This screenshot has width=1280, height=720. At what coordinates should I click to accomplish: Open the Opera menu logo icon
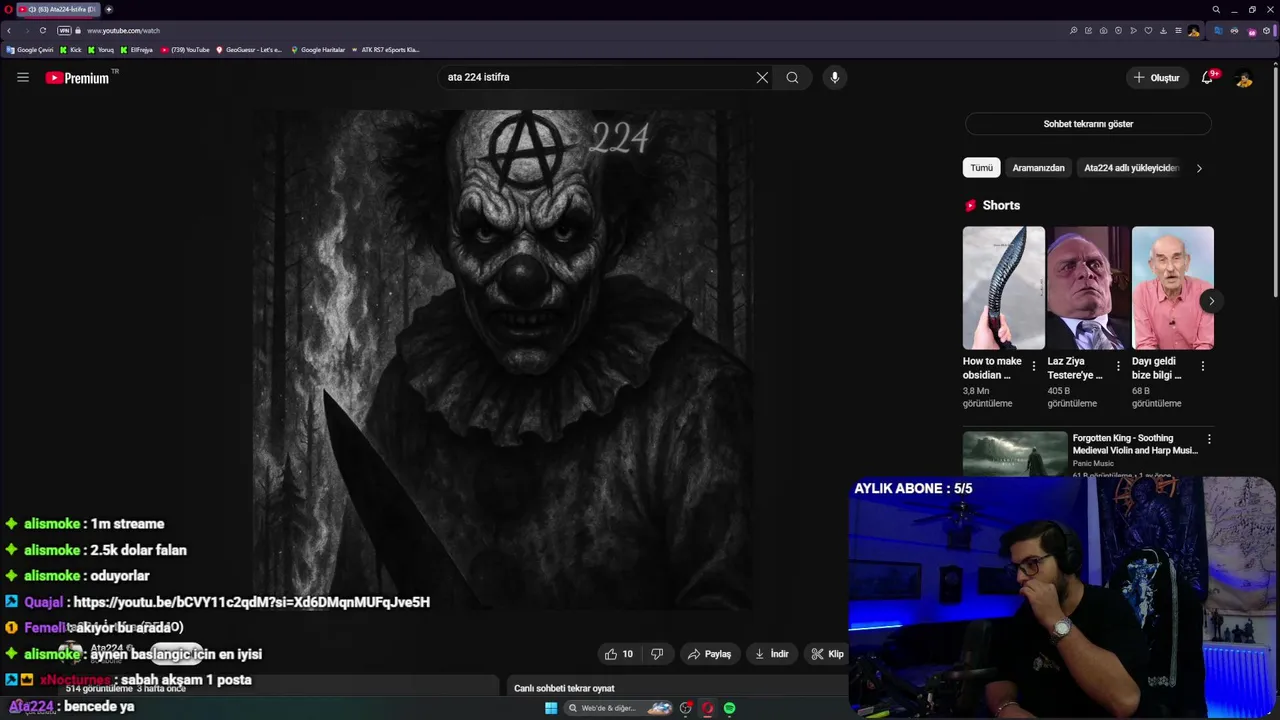(8, 9)
